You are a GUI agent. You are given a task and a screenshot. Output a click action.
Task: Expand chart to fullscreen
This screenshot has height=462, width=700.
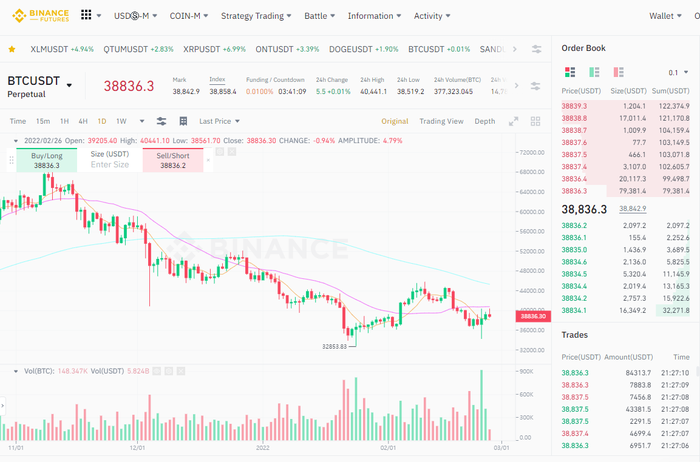point(513,121)
